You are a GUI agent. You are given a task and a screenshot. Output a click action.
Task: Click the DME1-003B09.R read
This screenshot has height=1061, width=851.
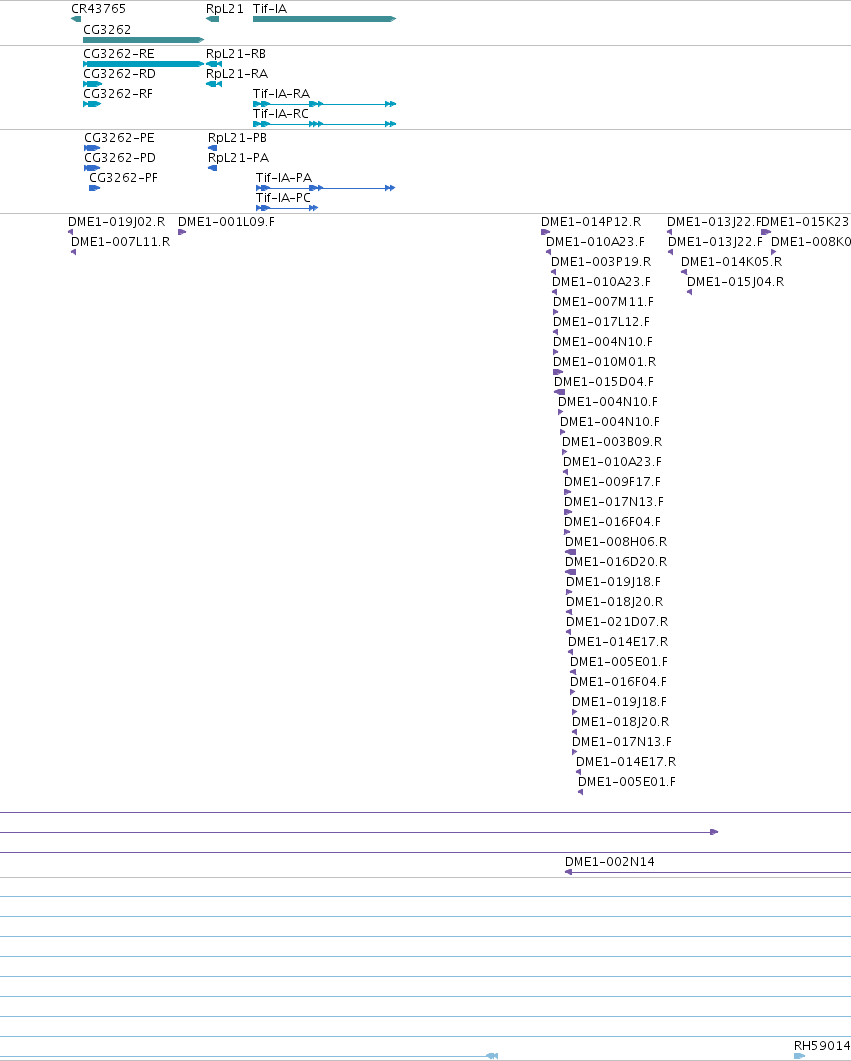coord(565,452)
